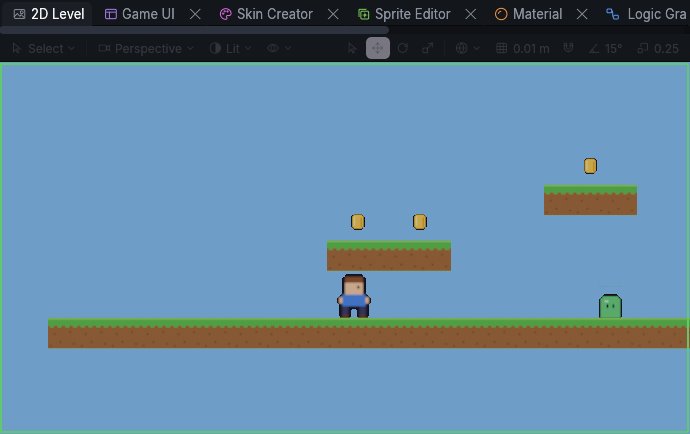This screenshot has height=434, width=690.
Task: Toggle the grid snap icon
Action: tap(502, 48)
